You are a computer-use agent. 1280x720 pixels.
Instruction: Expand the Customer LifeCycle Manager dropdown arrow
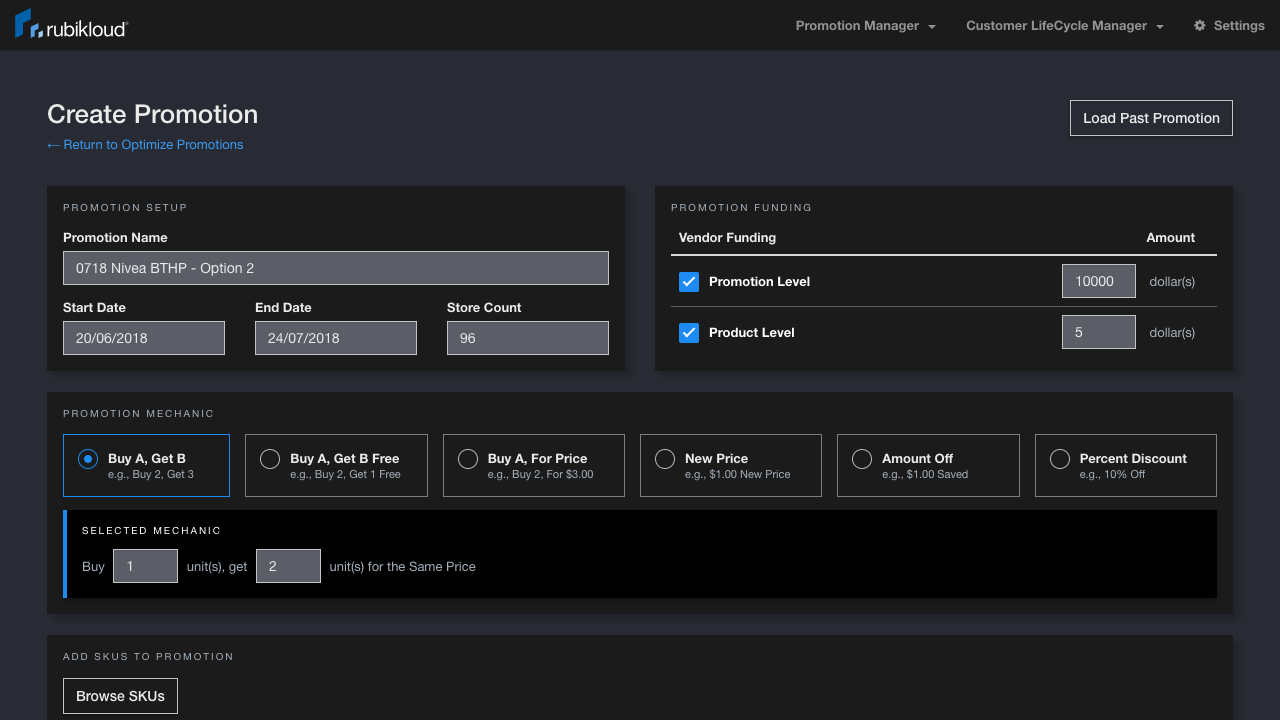(x=1160, y=27)
